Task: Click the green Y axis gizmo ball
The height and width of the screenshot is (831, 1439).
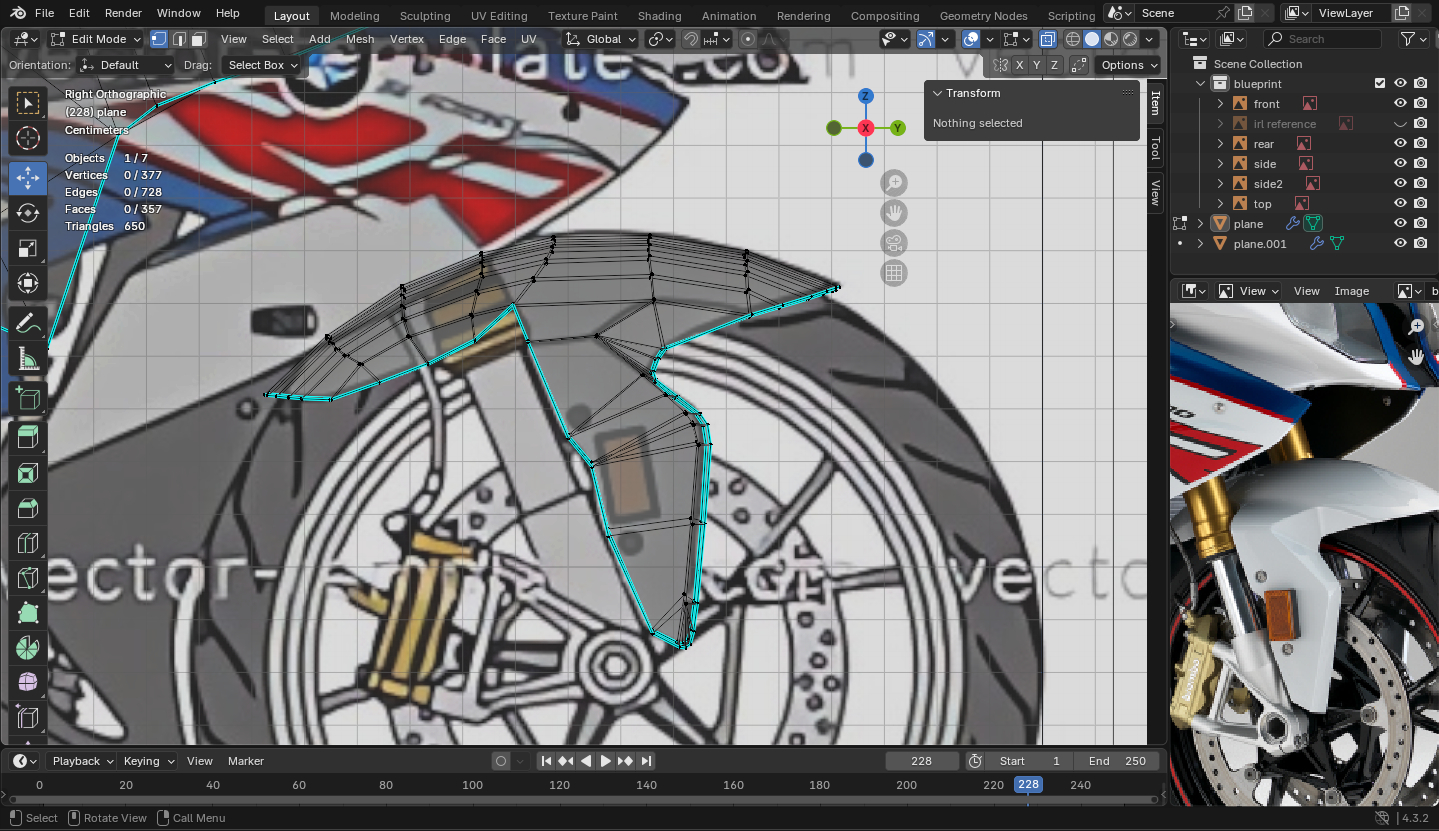Action: pyautogui.click(x=898, y=128)
